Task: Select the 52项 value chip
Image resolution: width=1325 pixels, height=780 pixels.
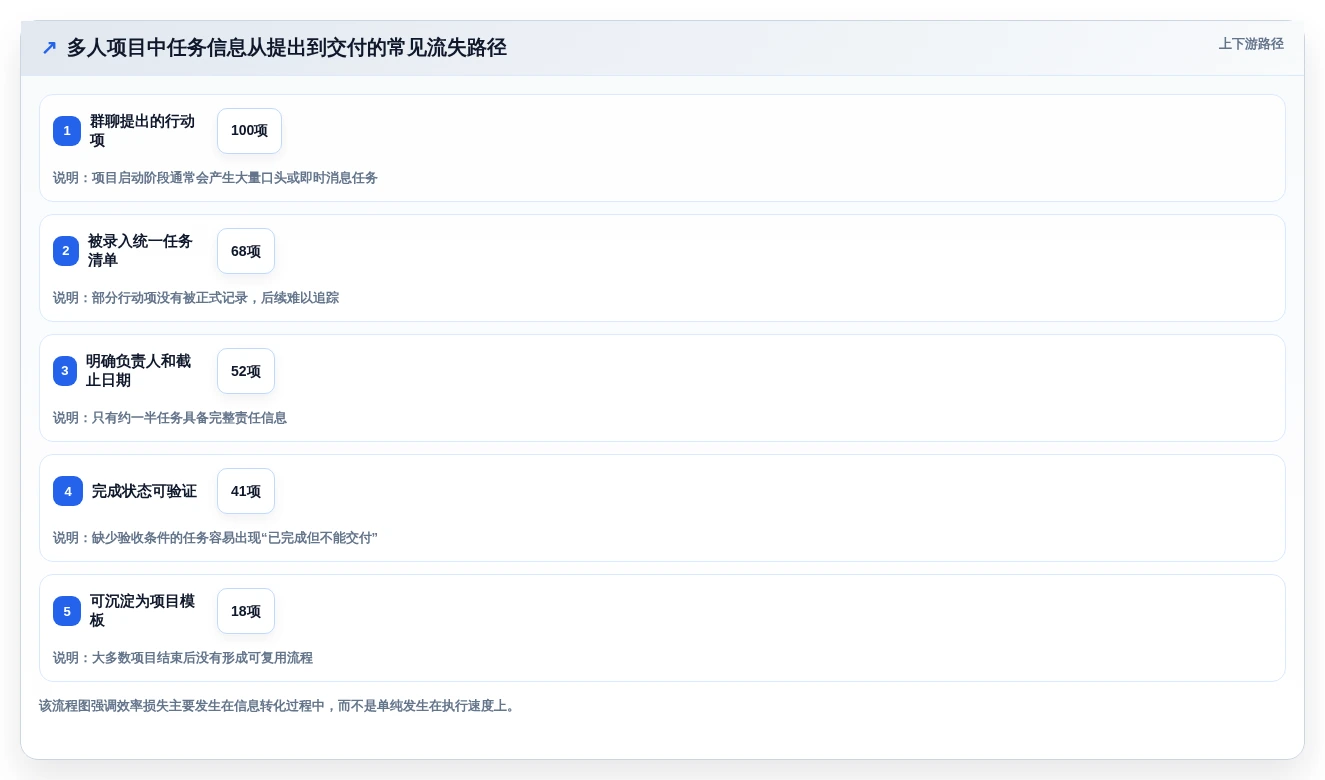Action: pos(246,371)
